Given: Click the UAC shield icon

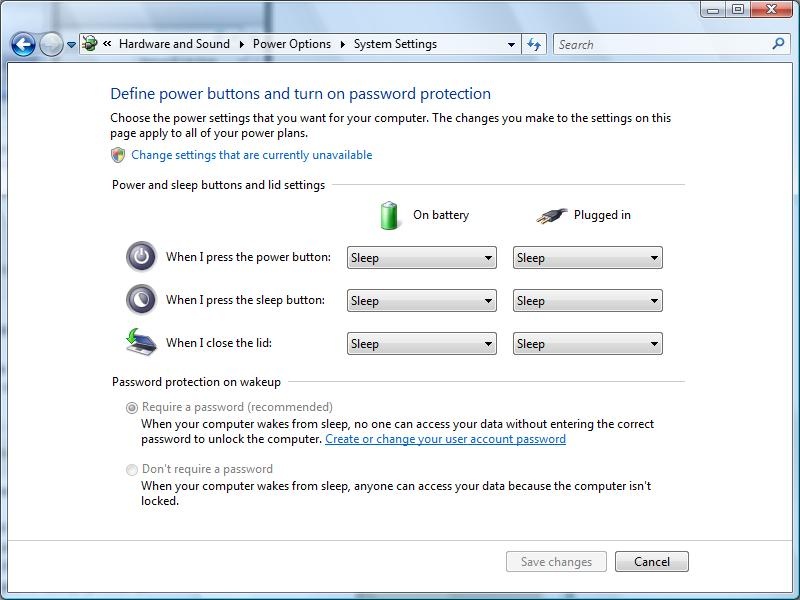Looking at the screenshot, I should pos(118,155).
